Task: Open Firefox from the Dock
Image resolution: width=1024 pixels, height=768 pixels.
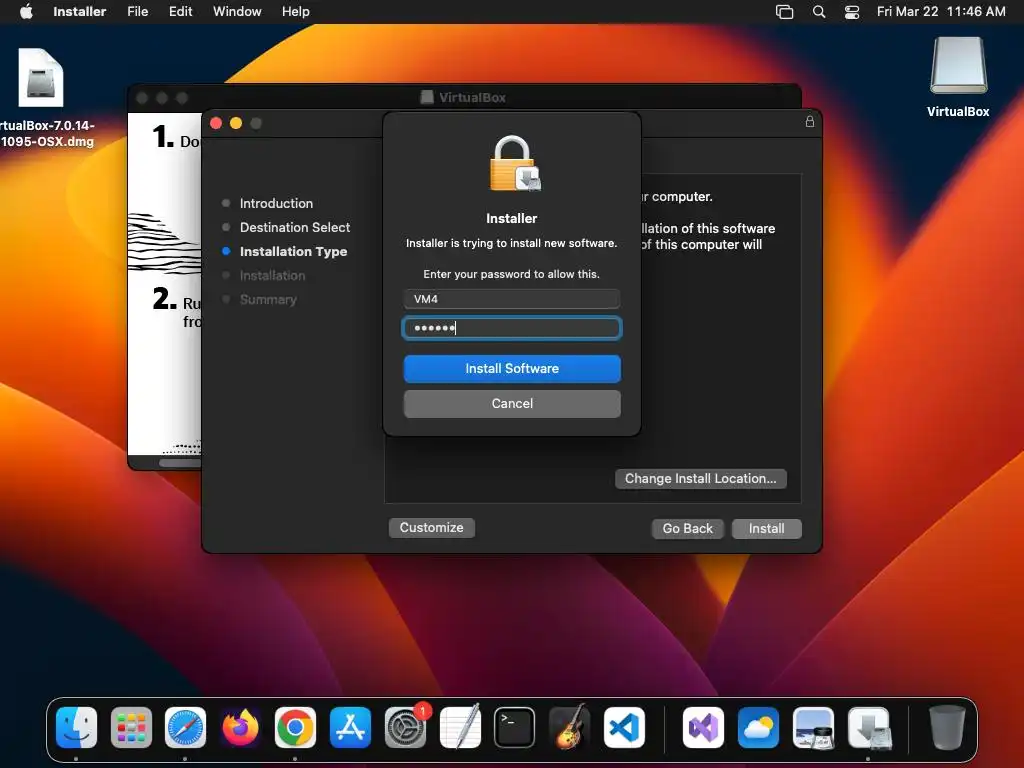Action: 240,728
